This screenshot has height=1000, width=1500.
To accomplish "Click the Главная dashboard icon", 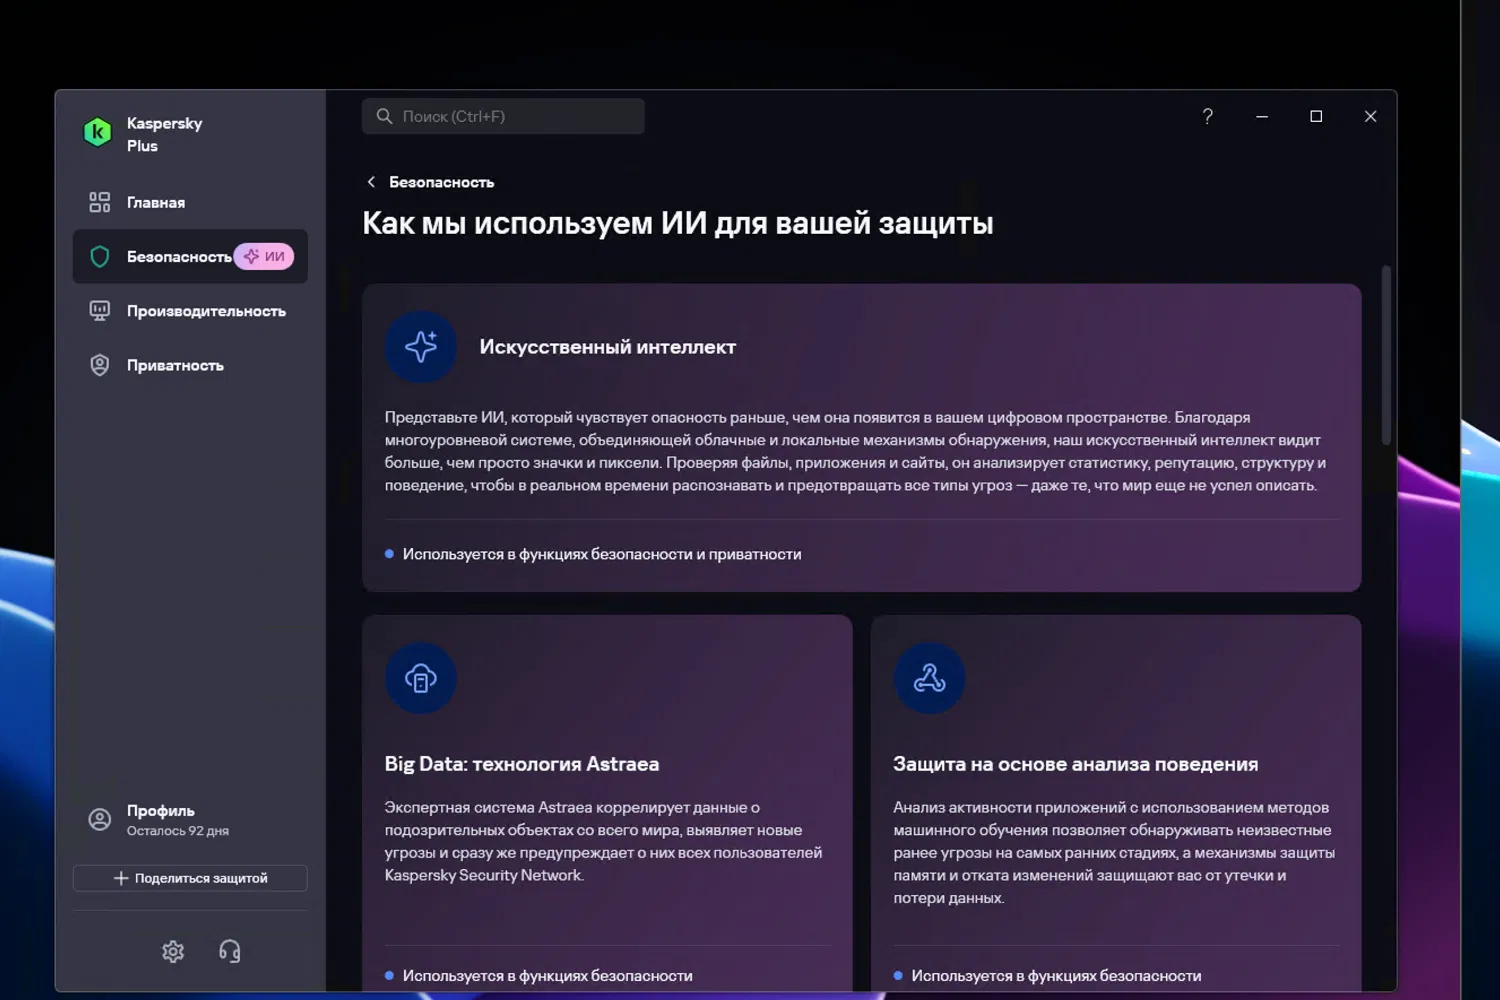I will pyautogui.click(x=100, y=202).
